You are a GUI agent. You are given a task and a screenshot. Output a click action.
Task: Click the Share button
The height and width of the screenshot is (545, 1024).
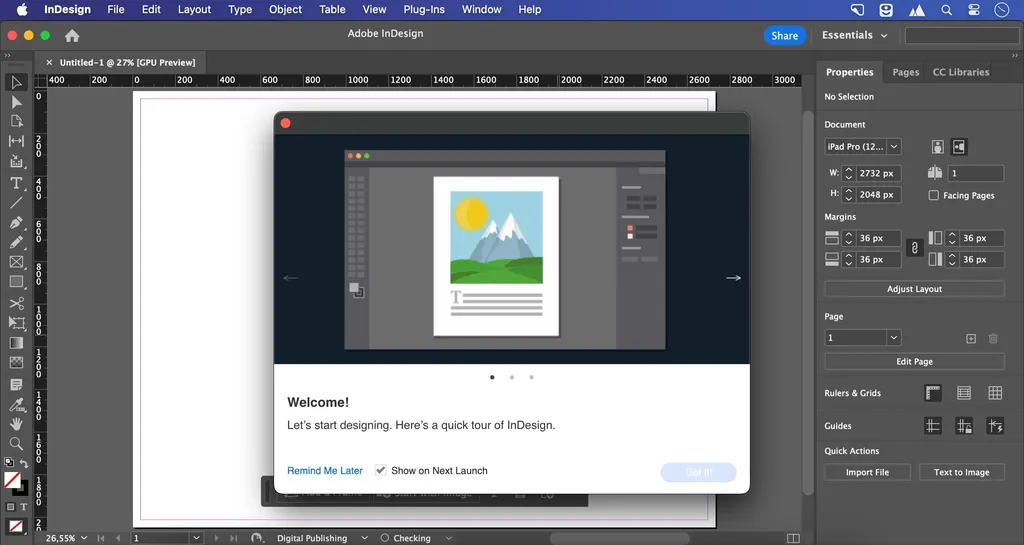click(784, 36)
